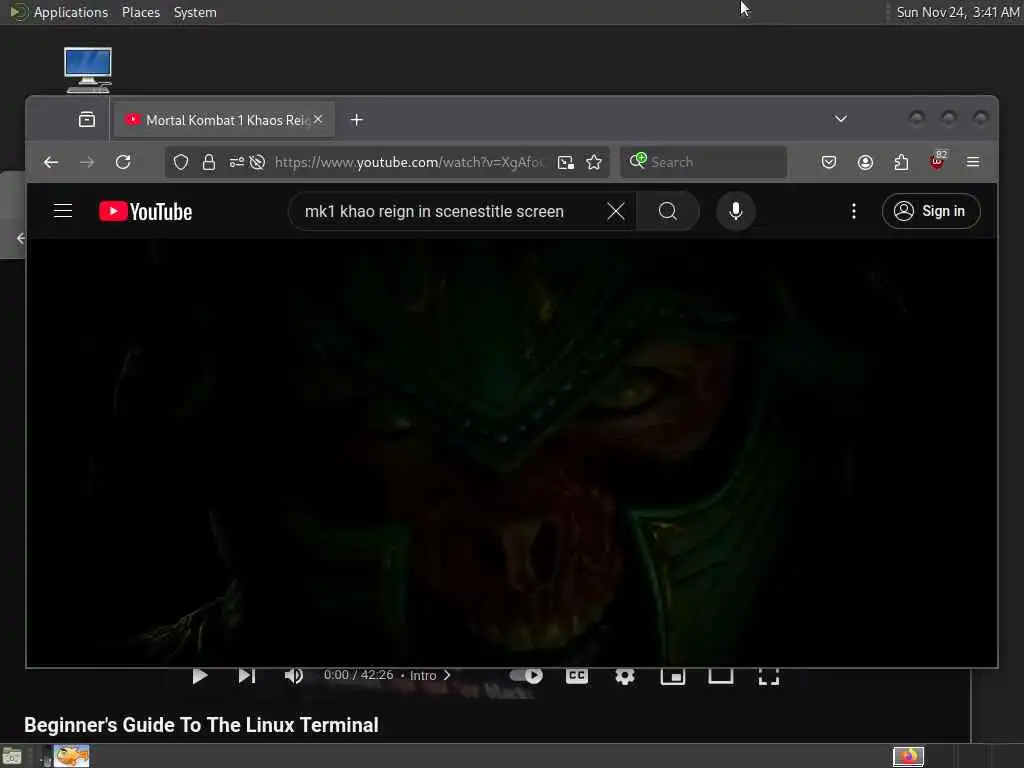Open the Applications menu
The height and width of the screenshot is (768, 1024).
click(x=71, y=12)
